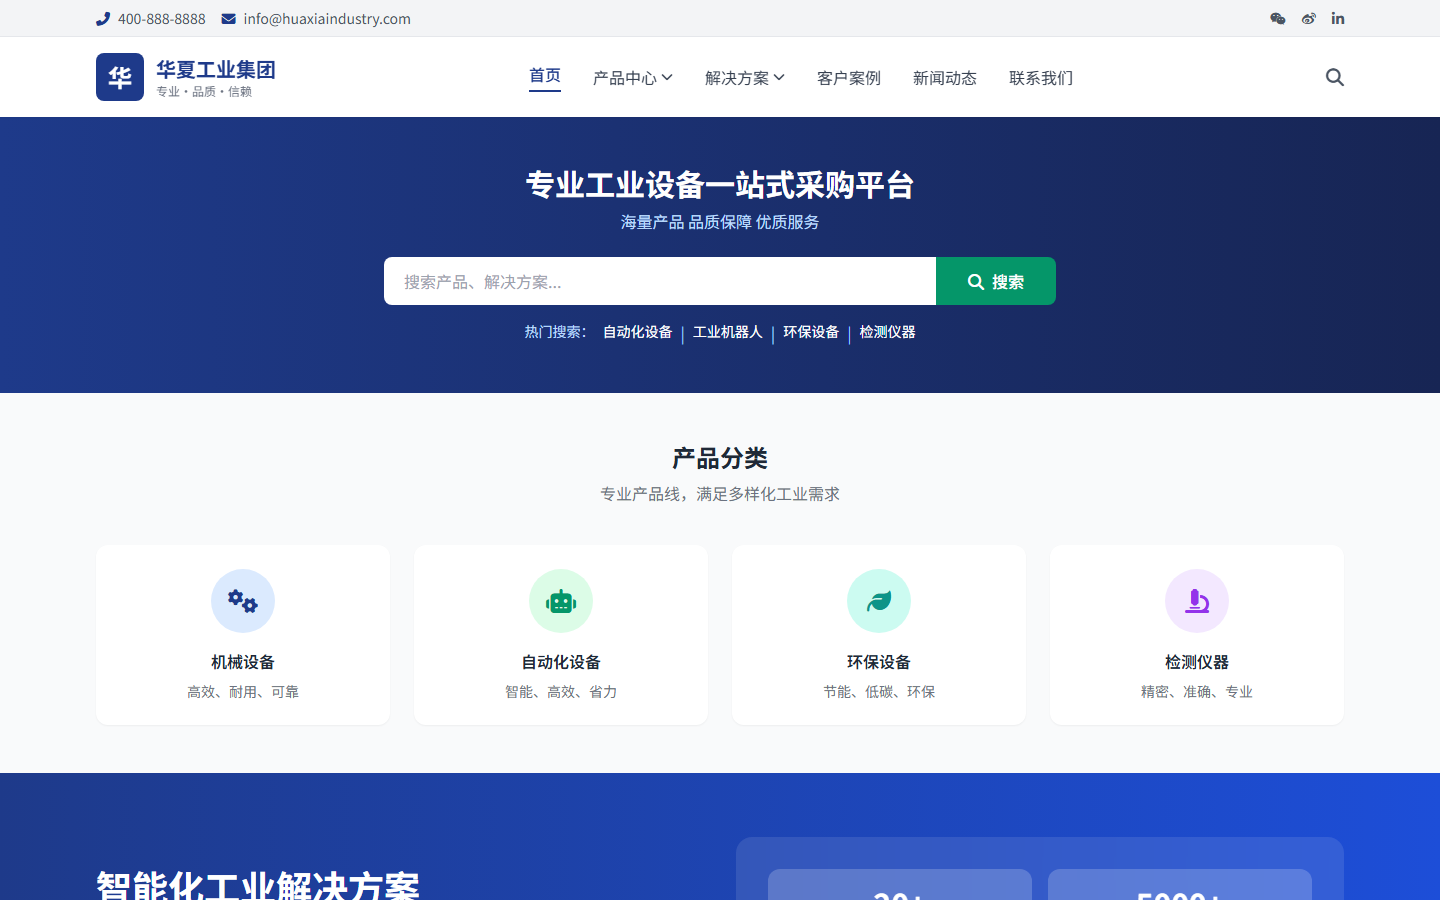
Task: Click the 工业机器人 hot search link
Action: (x=728, y=332)
